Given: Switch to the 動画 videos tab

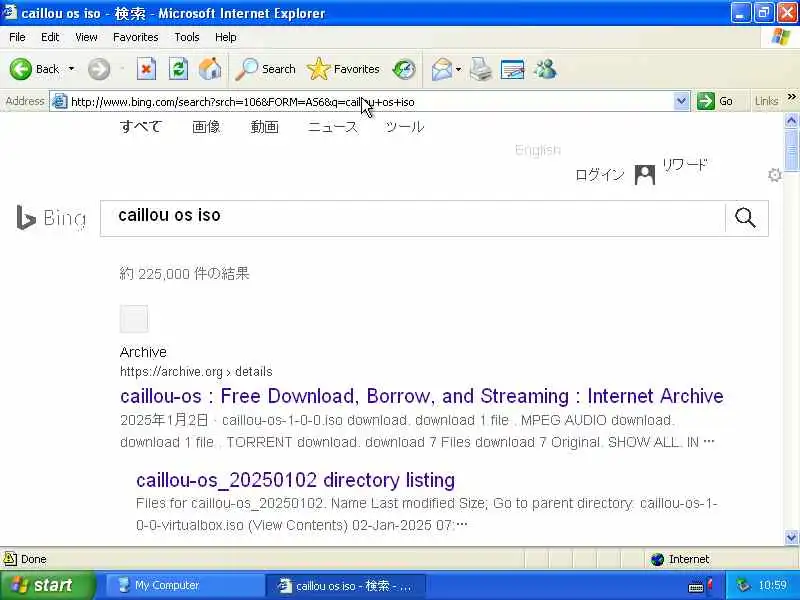Looking at the screenshot, I should [264, 127].
